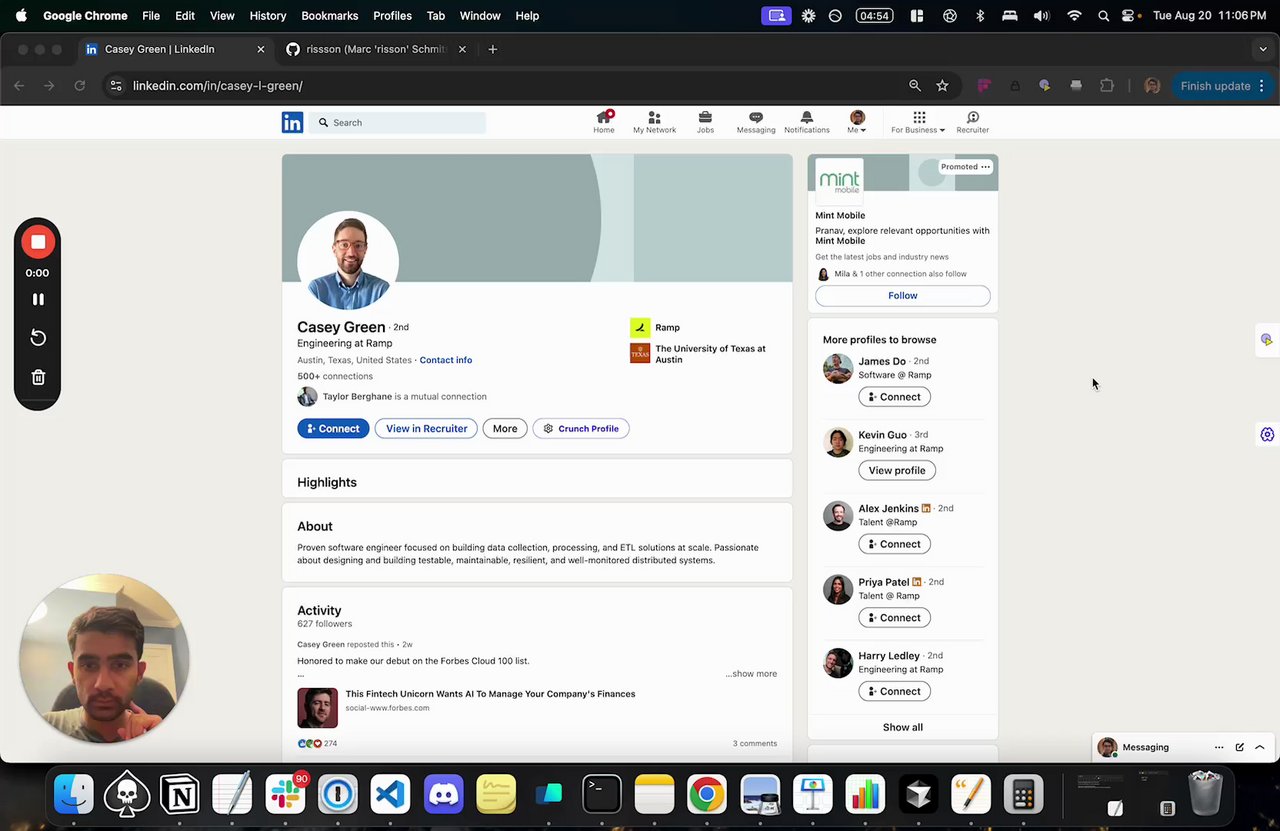Open Taylor Berghane mutual connection link

click(357, 396)
